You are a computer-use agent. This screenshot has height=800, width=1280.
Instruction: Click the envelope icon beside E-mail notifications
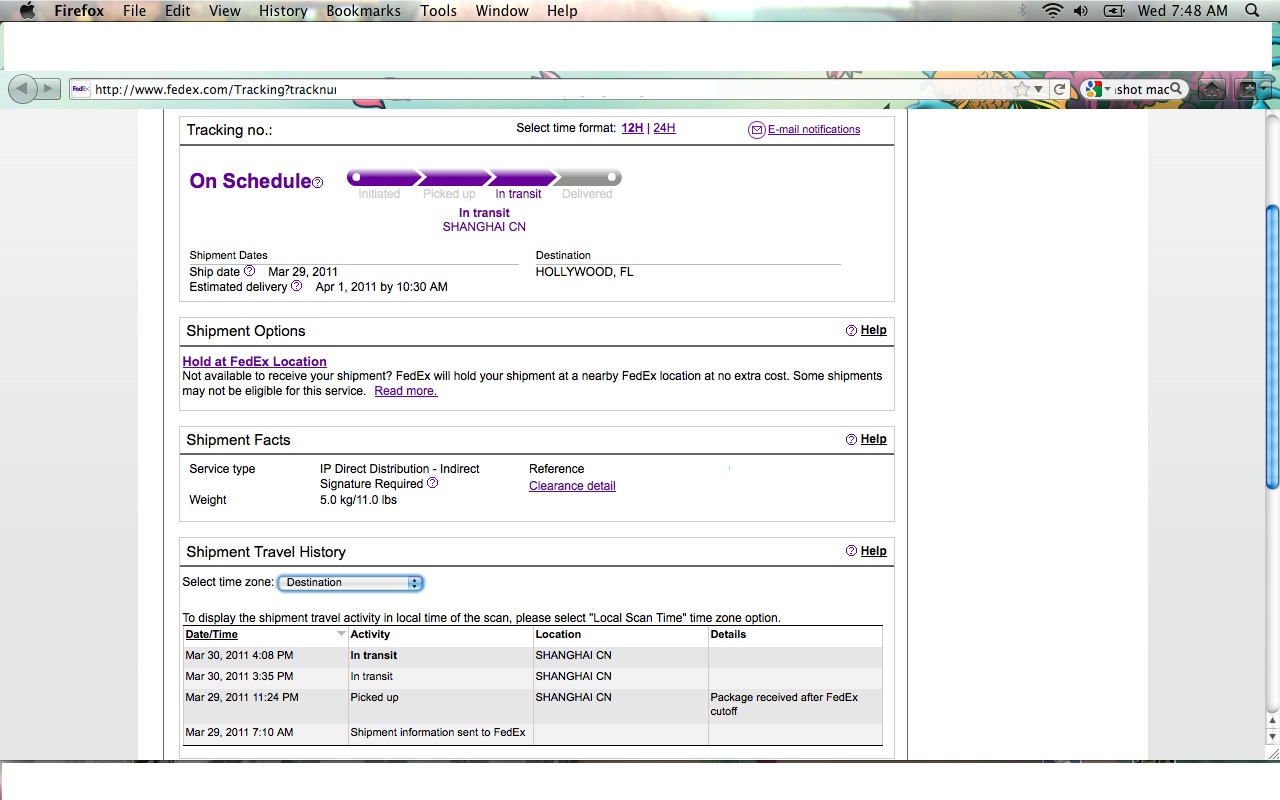coord(757,130)
